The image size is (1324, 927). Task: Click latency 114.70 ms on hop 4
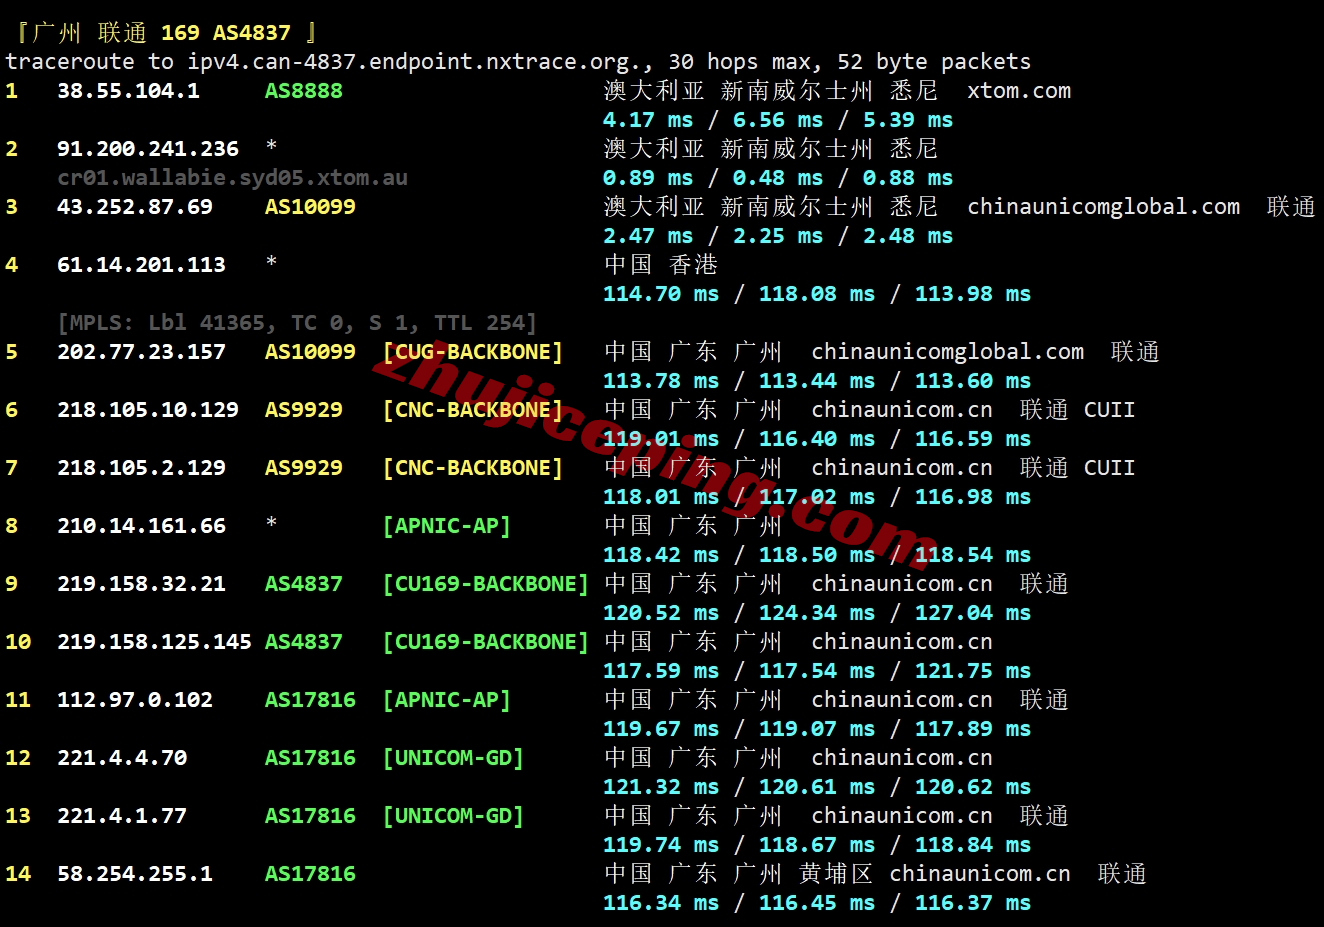pos(661,294)
